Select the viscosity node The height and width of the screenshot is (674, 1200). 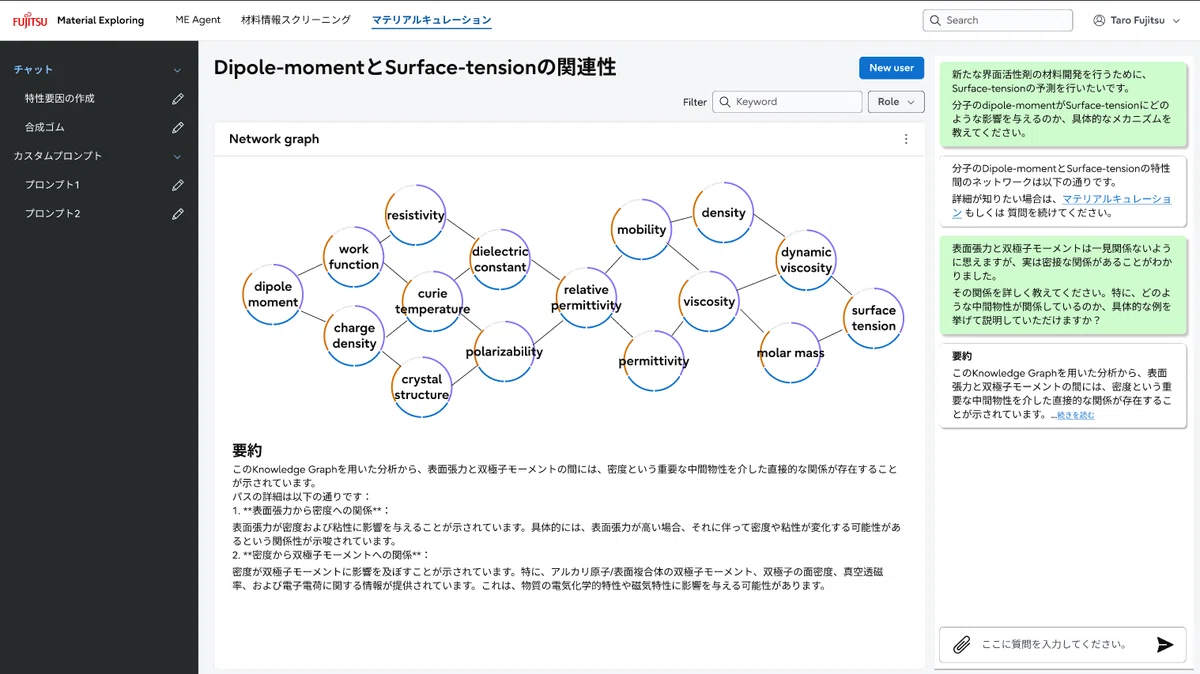(709, 302)
